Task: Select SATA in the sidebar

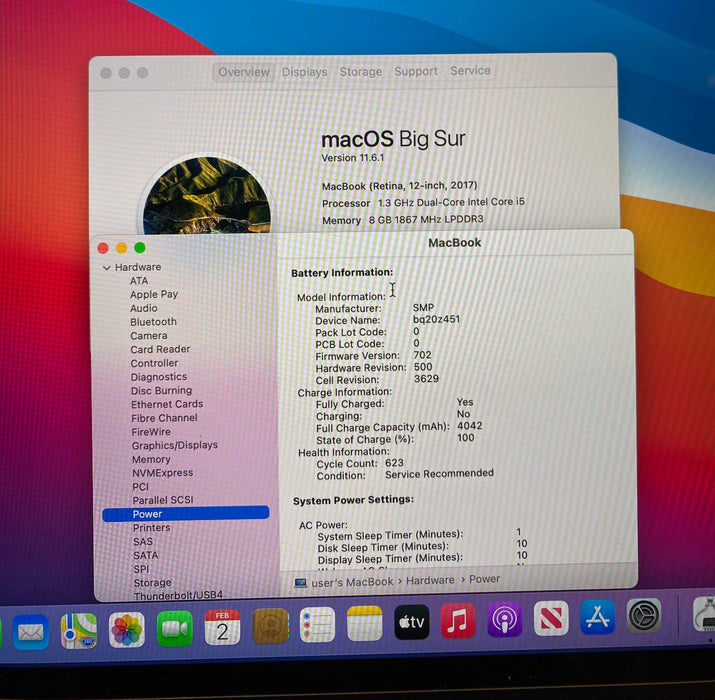Action: point(145,555)
